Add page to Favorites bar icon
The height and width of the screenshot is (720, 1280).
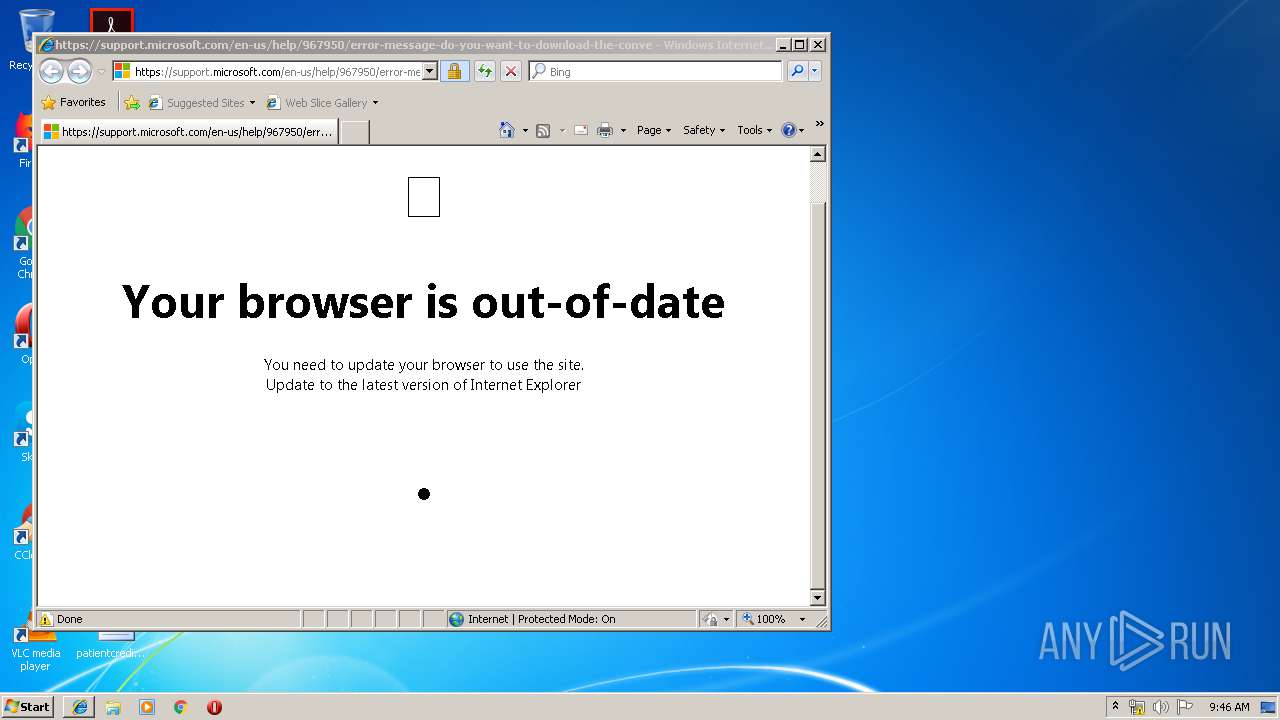point(132,102)
